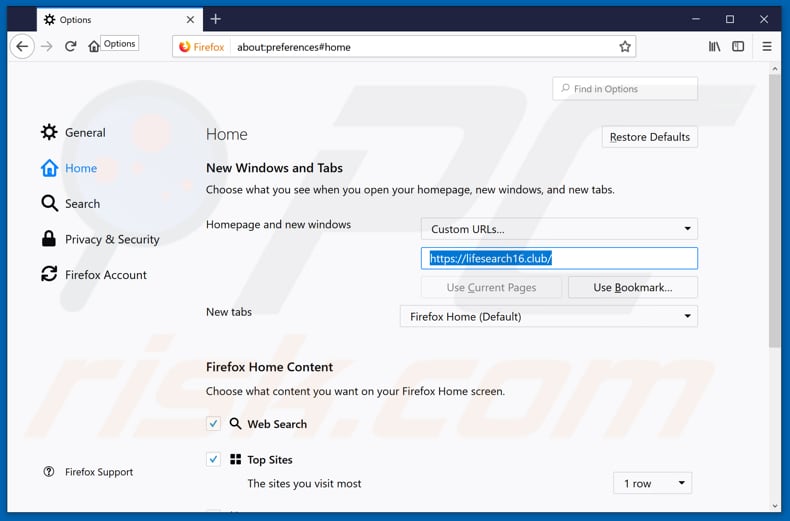Open the Library toolbar icon

714,47
